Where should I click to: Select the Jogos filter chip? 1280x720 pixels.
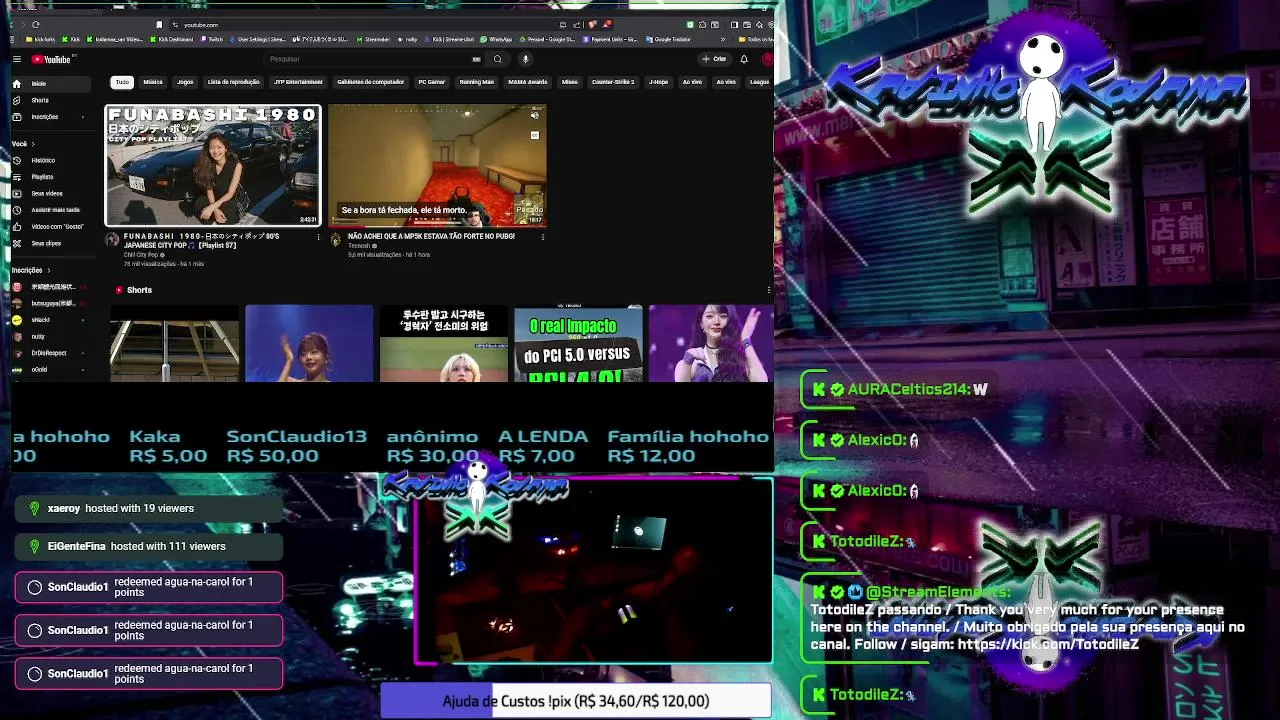[x=185, y=82]
